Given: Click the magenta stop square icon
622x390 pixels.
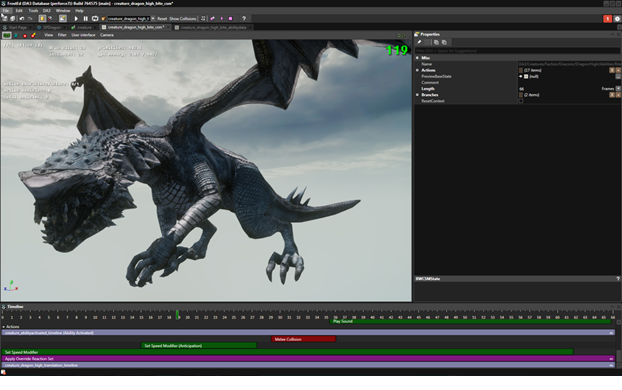Looking at the screenshot, I should 230,19.
